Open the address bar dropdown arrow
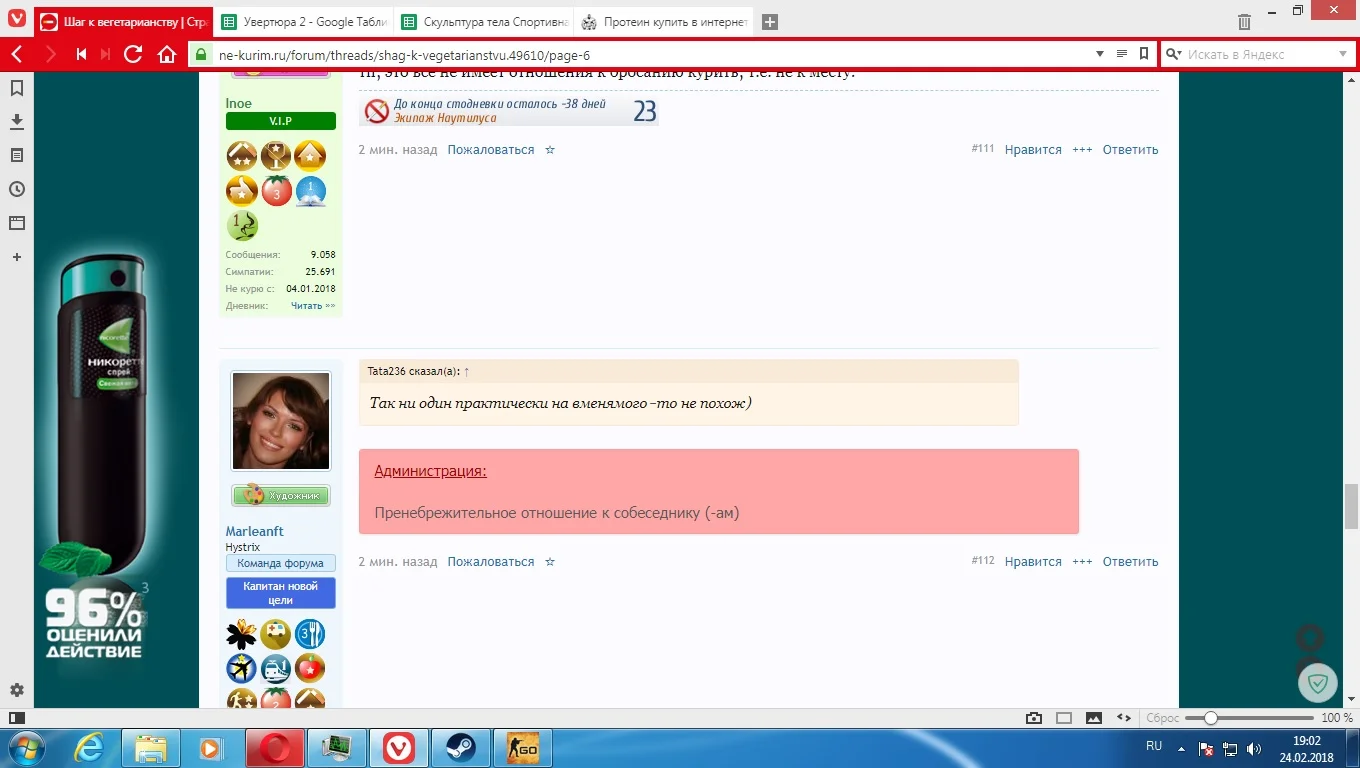The height and width of the screenshot is (768, 1360). click(1100, 55)
